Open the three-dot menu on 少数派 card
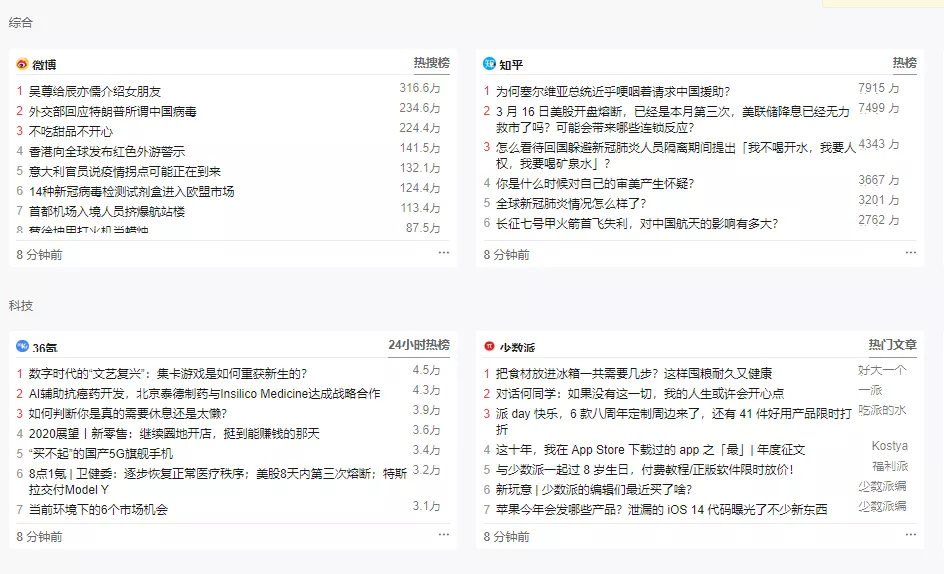Screen dimensions: 944x574 [x=911, y=534]
